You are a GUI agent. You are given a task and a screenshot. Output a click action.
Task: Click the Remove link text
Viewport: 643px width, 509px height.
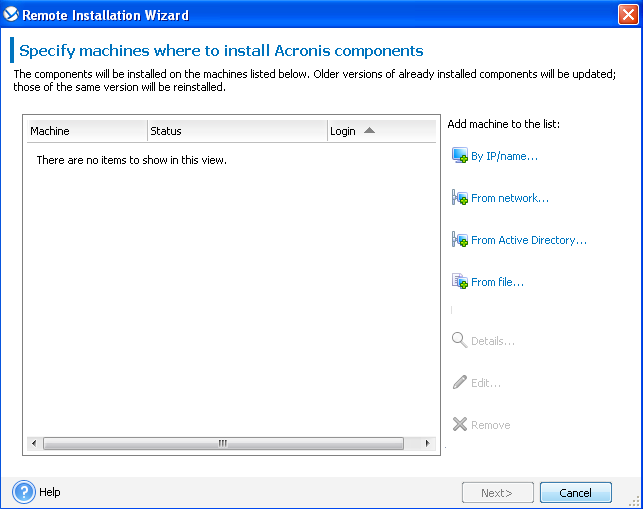490,425
